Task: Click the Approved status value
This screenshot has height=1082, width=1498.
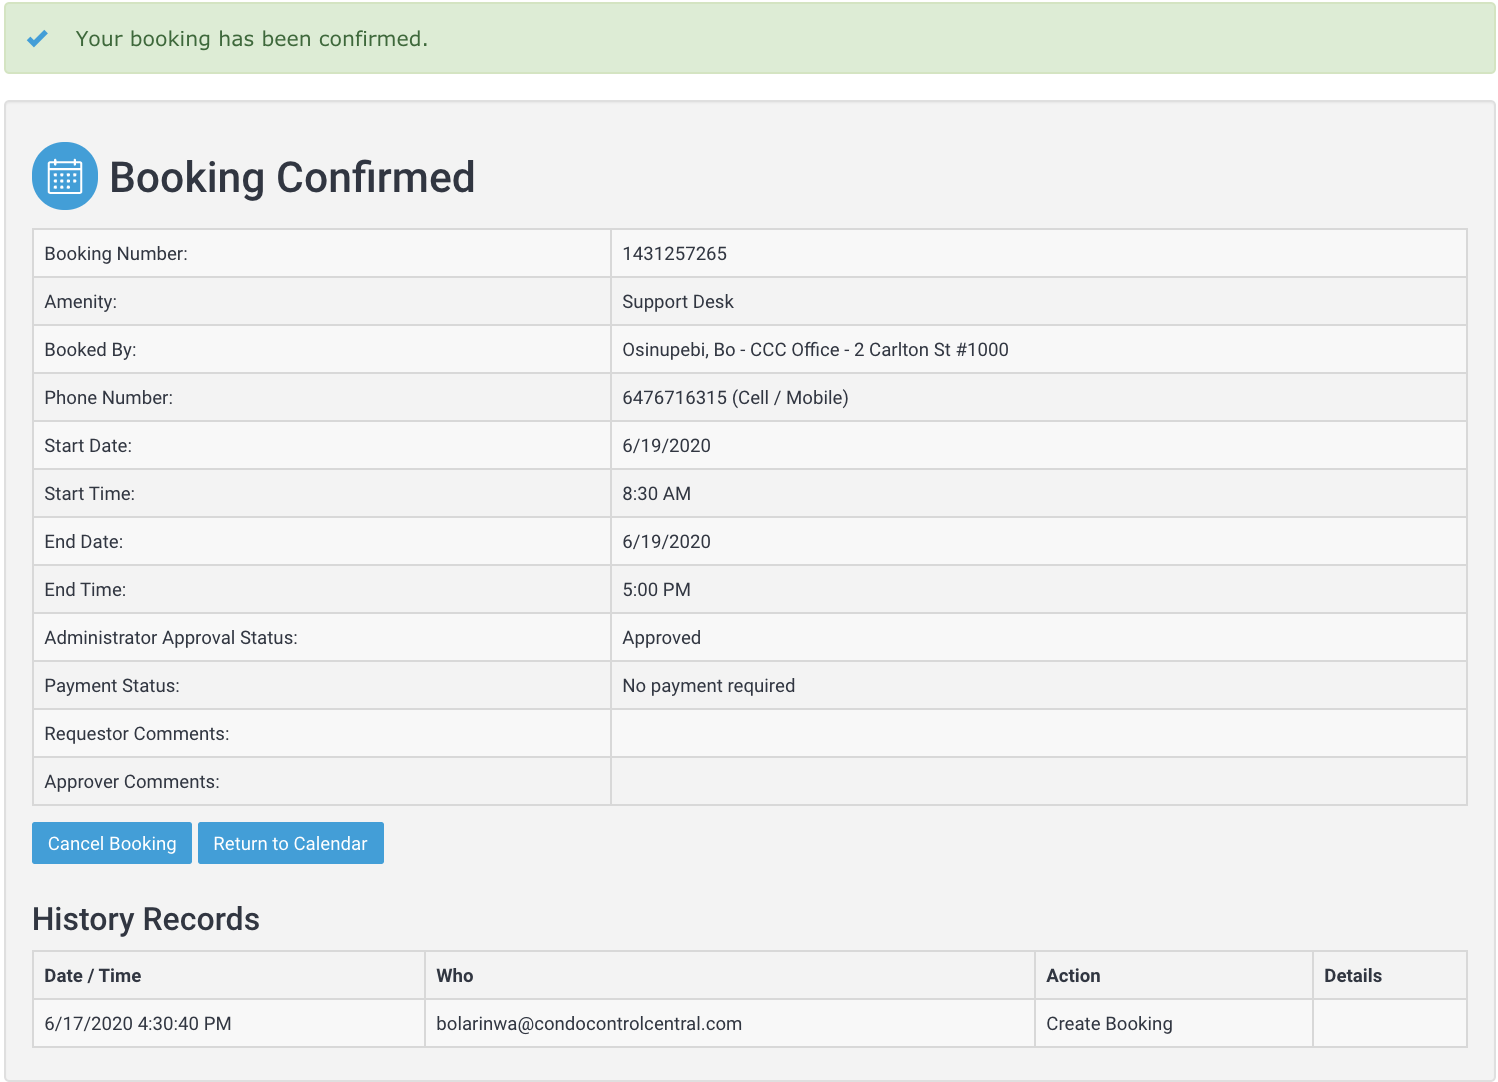Action: (661, 638)
